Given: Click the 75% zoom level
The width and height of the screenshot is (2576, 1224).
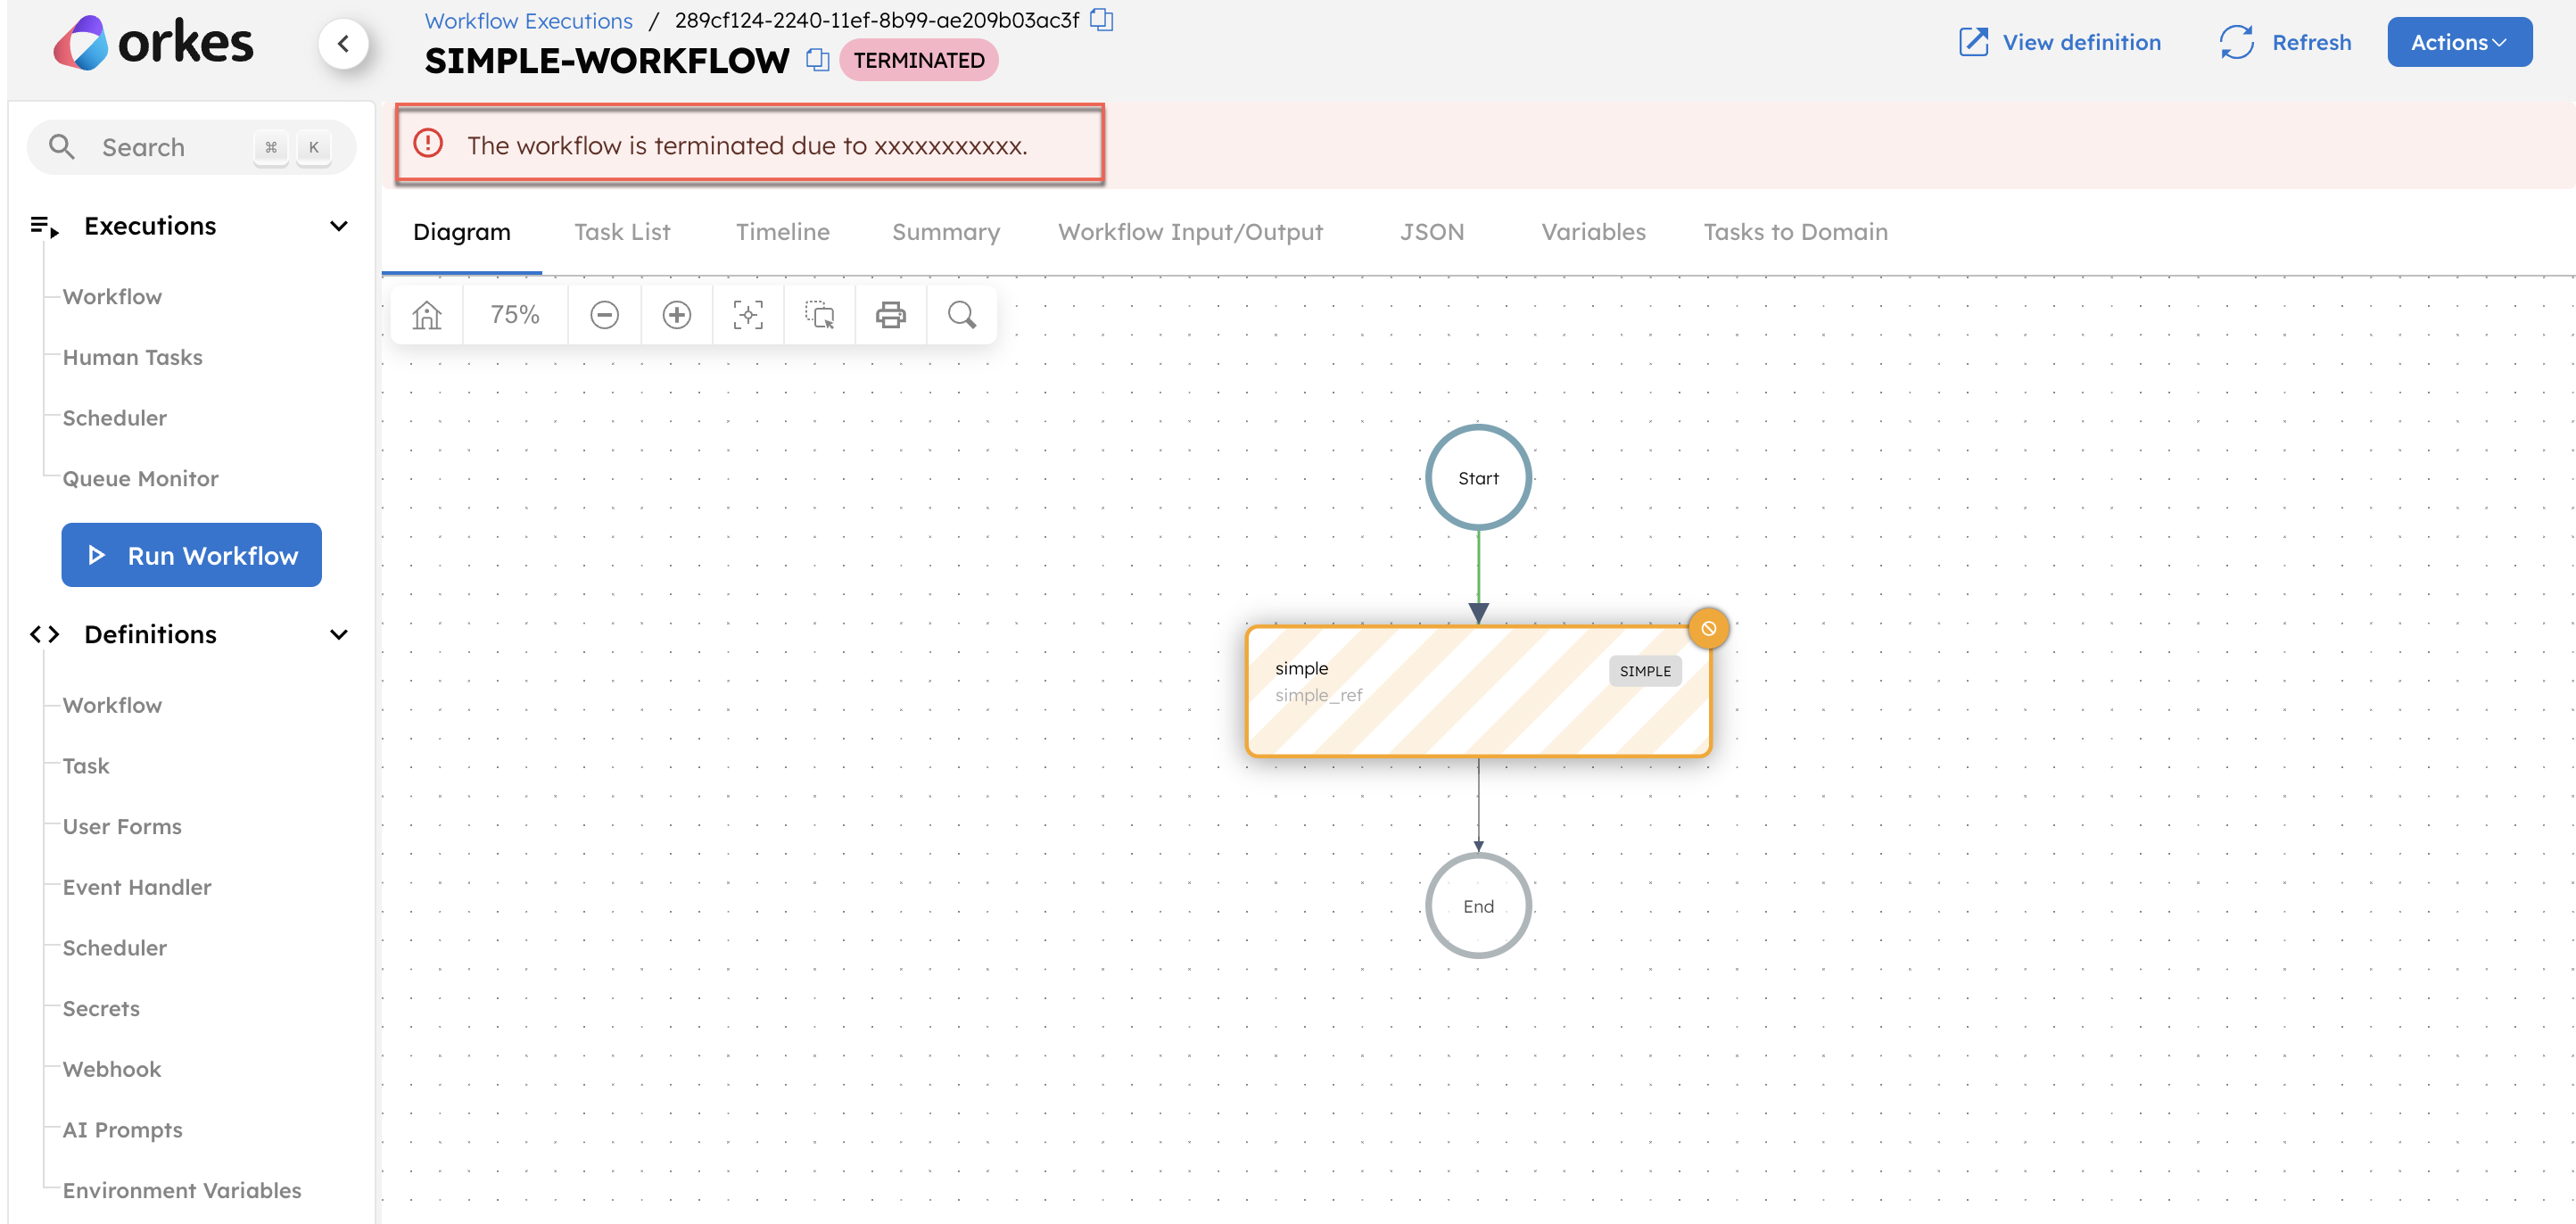Looking at the screenshot, I should pyautogui.click(x=515, y=315).
